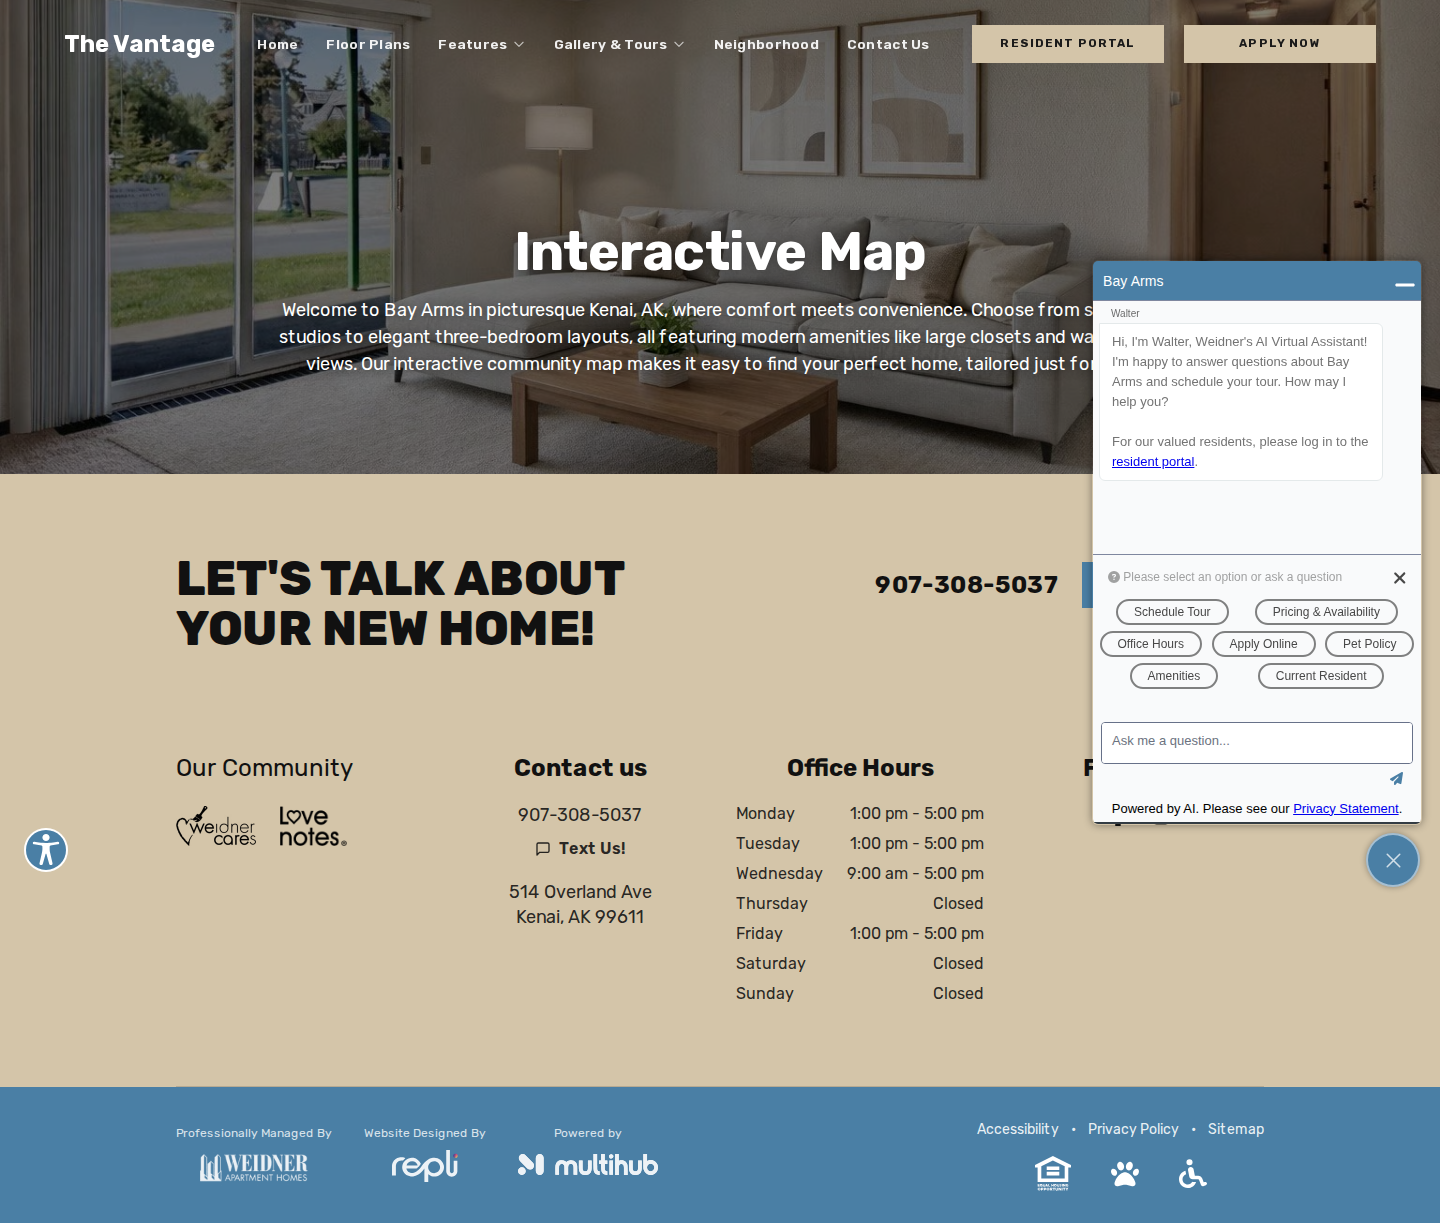Go to the Home page
Image resolution: width=1440 pixels, height=1223 pixels.
277,45
